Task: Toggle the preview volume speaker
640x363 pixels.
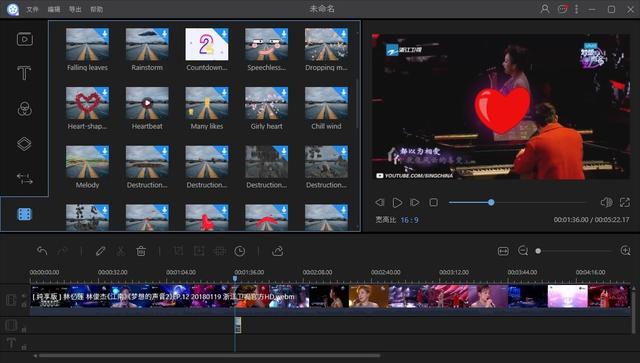Action: tap(606, 202)
